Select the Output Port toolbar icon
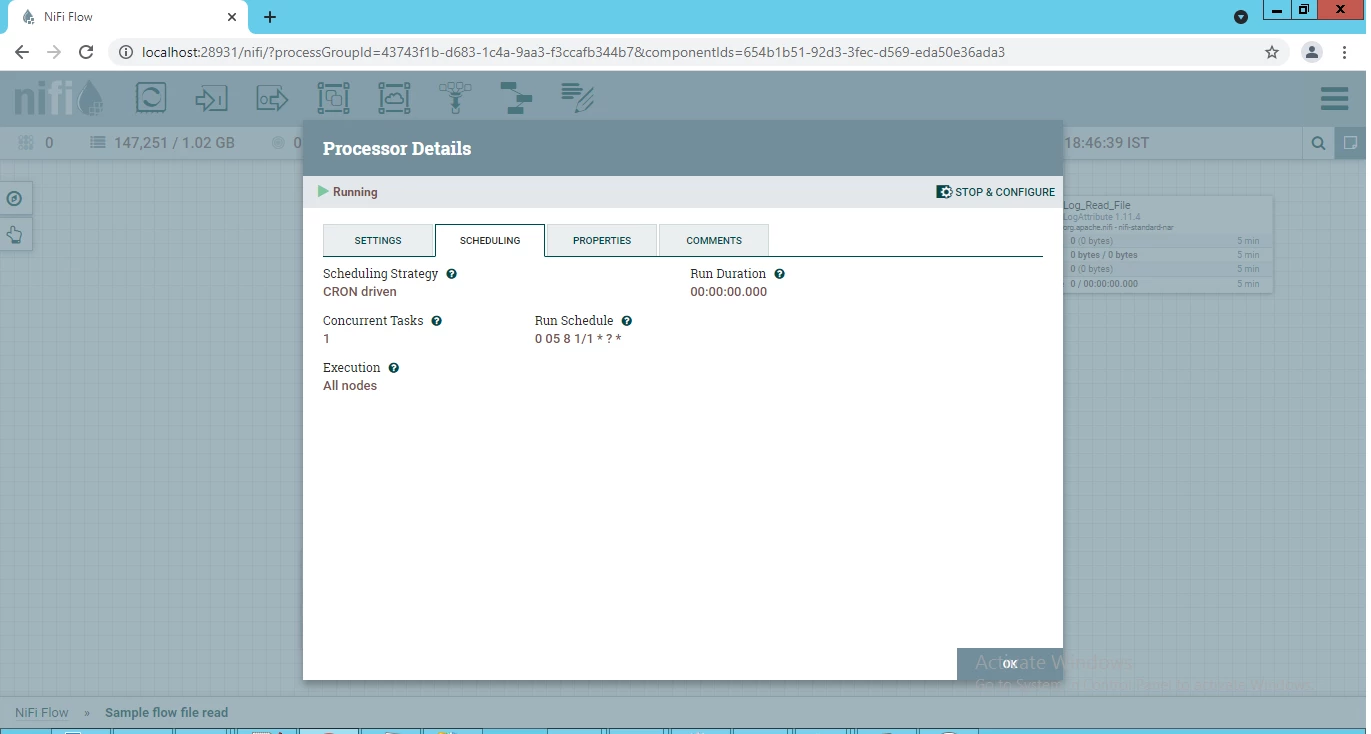 point(272,98)
